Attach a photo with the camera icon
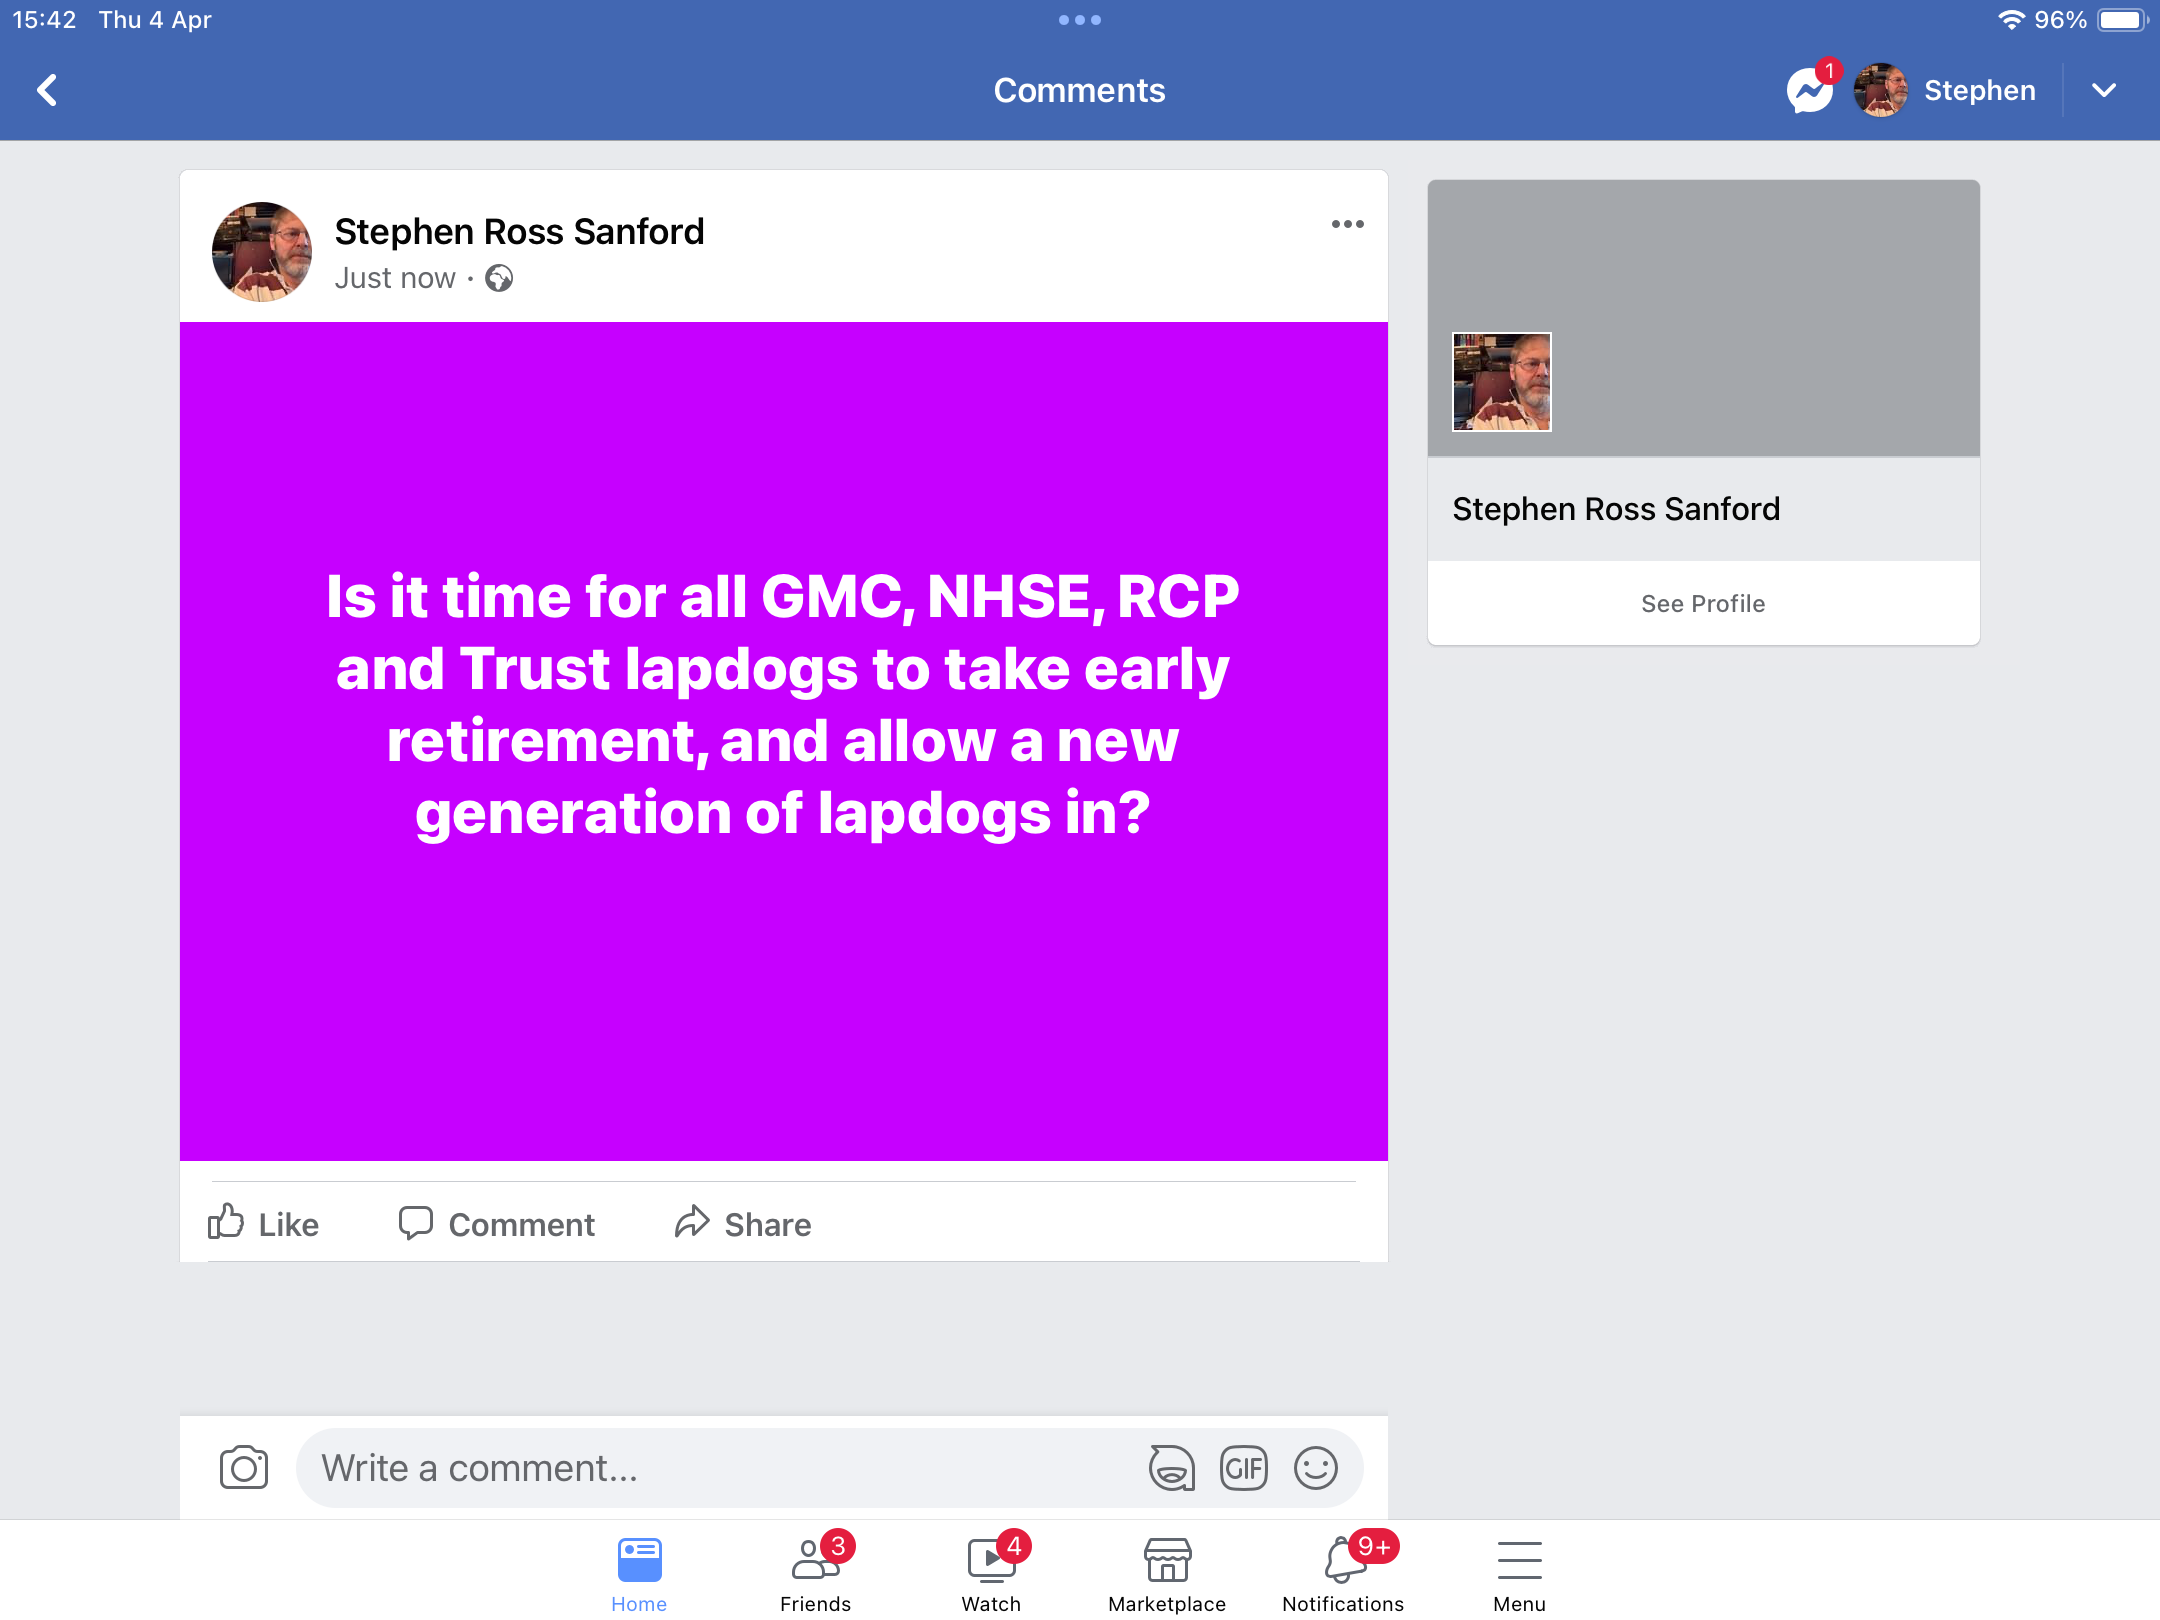Image resolution: width=2160 pixels, height=1620 pixels. 244,1467
